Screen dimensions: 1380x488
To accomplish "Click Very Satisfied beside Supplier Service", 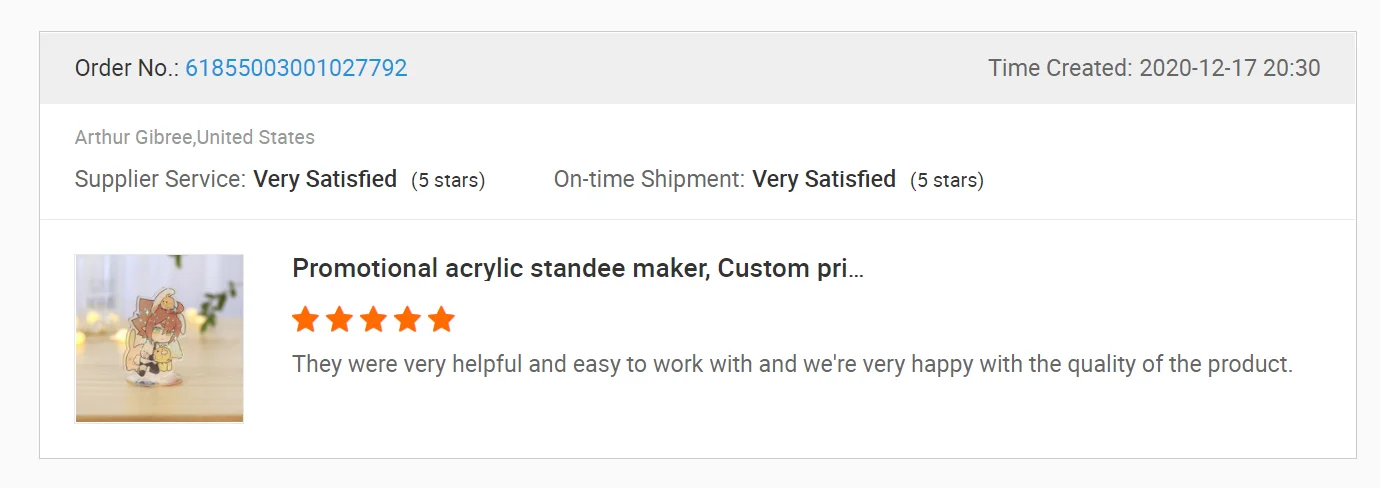I will (325, 180).
